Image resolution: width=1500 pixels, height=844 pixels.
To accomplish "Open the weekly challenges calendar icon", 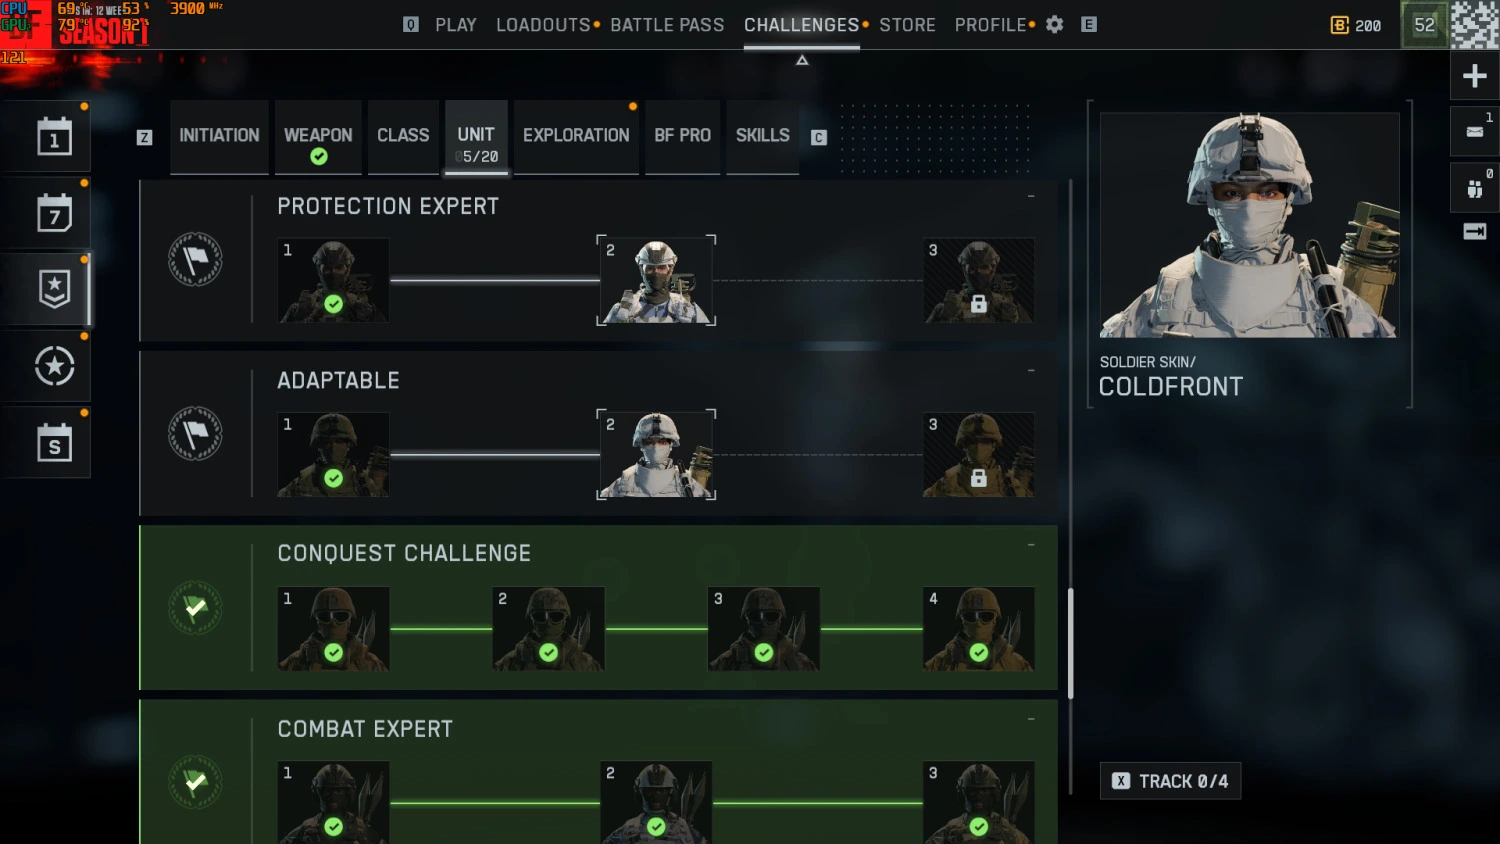I will [54, 213].
